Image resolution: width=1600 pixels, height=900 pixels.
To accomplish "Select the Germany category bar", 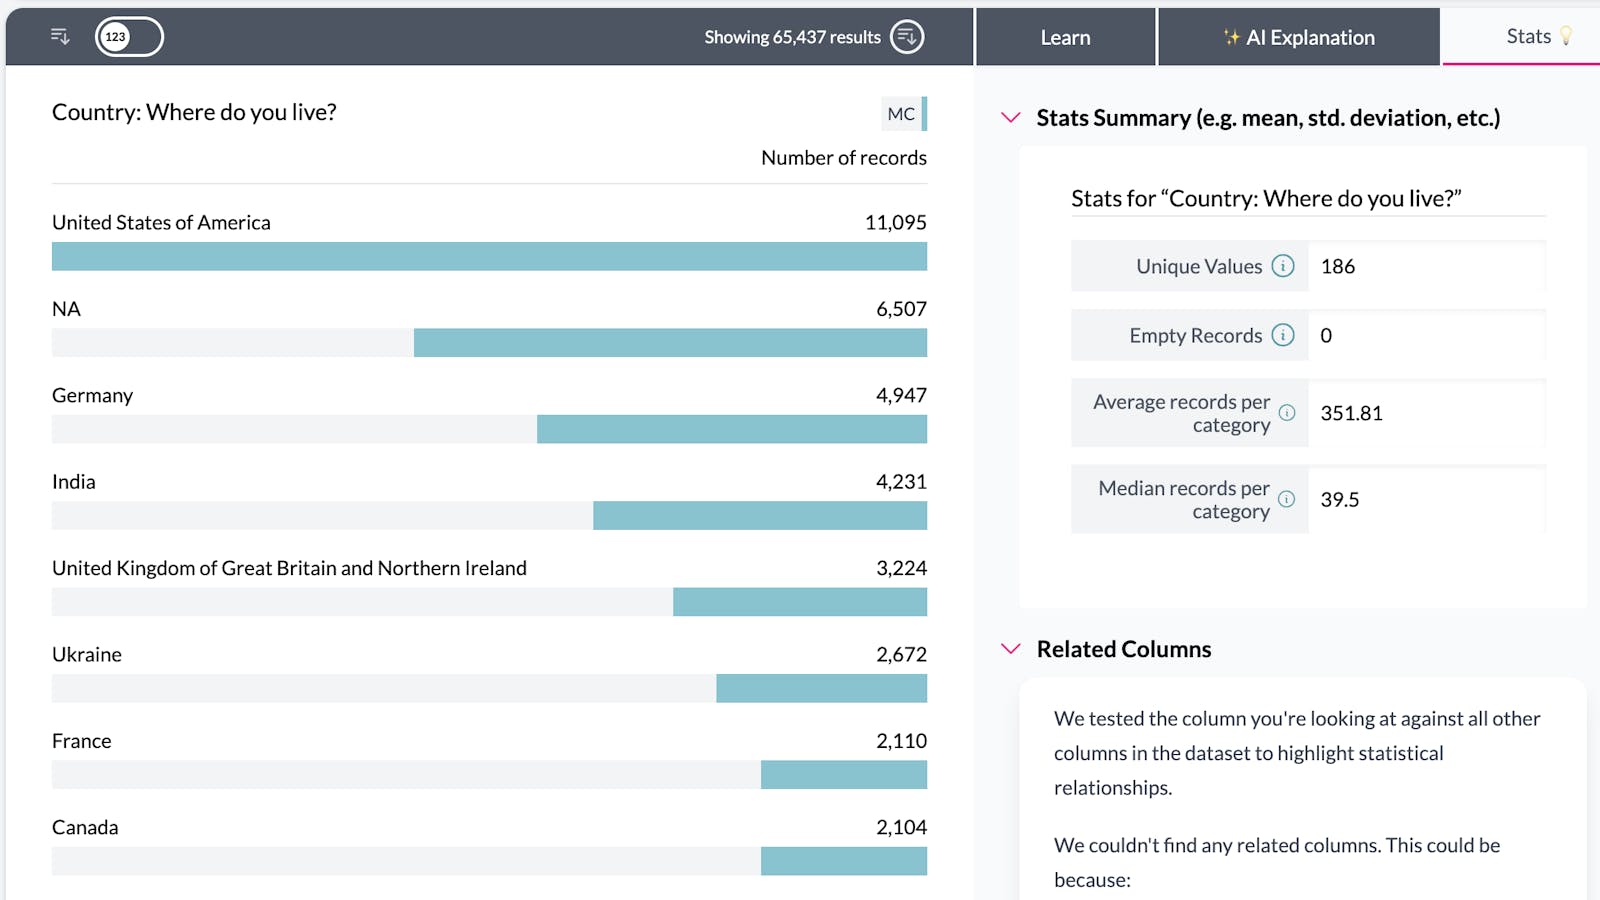I will [x=731, y=429].
